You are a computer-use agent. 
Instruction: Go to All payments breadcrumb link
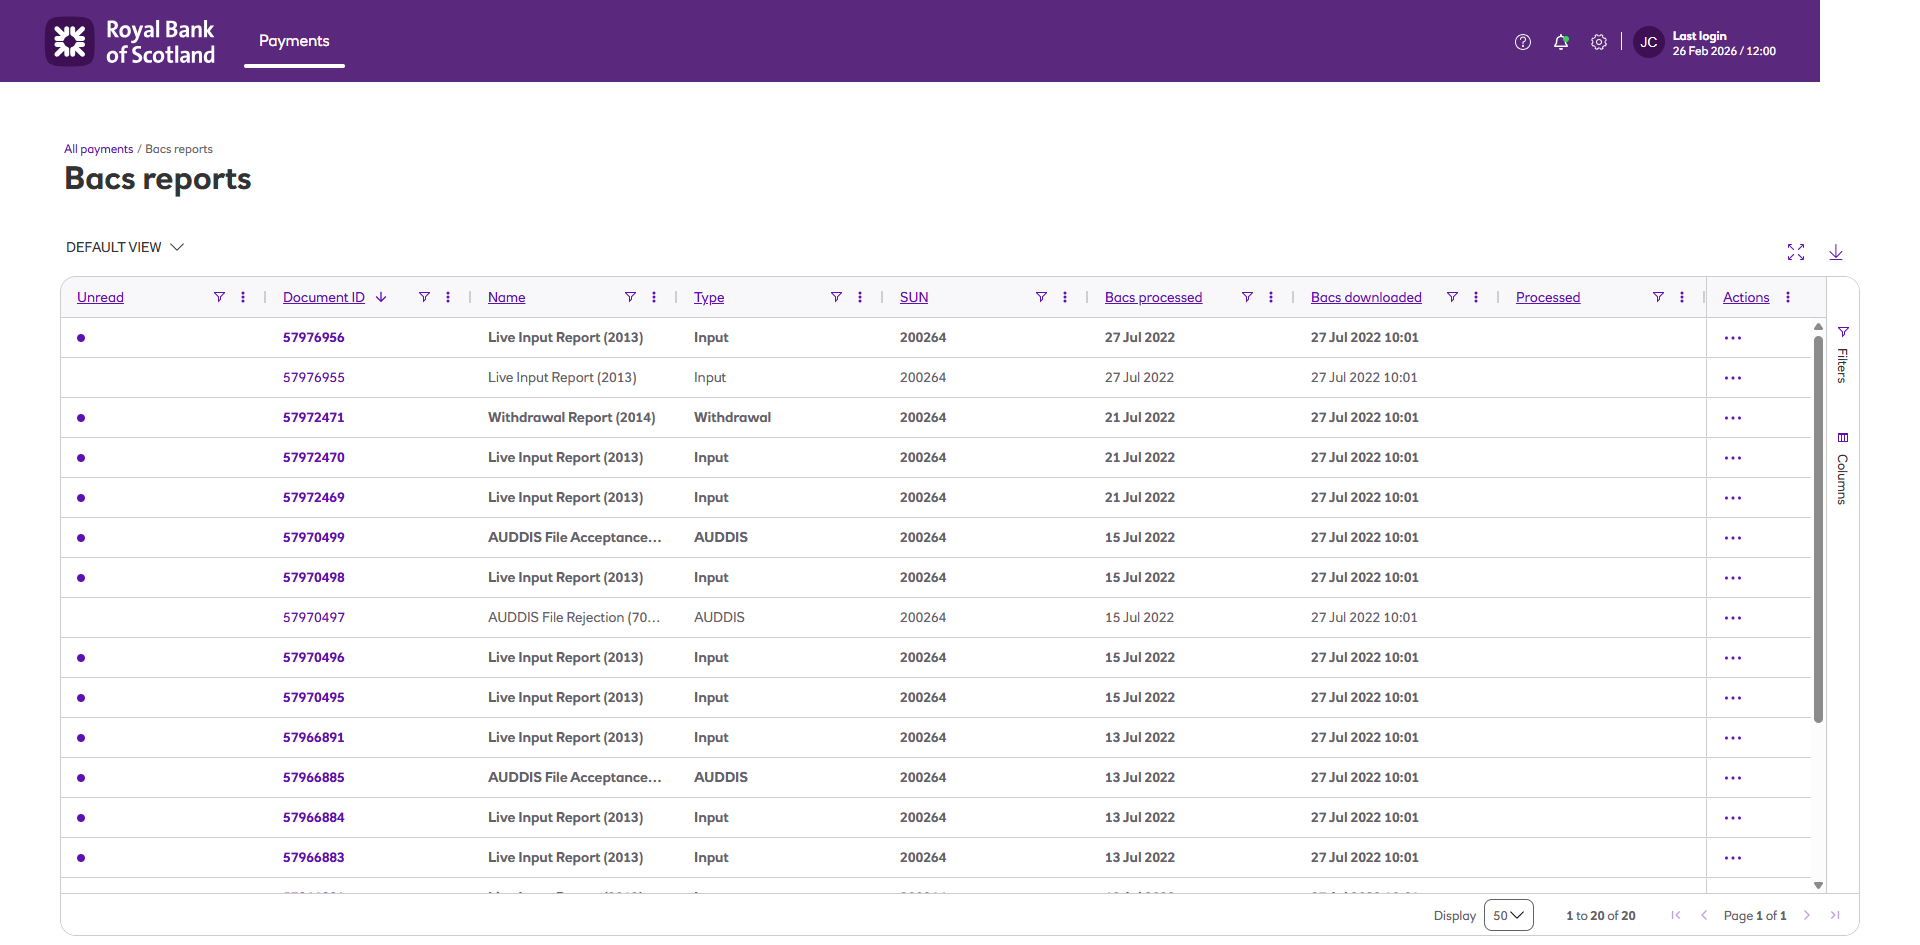(x=98, y=149)
